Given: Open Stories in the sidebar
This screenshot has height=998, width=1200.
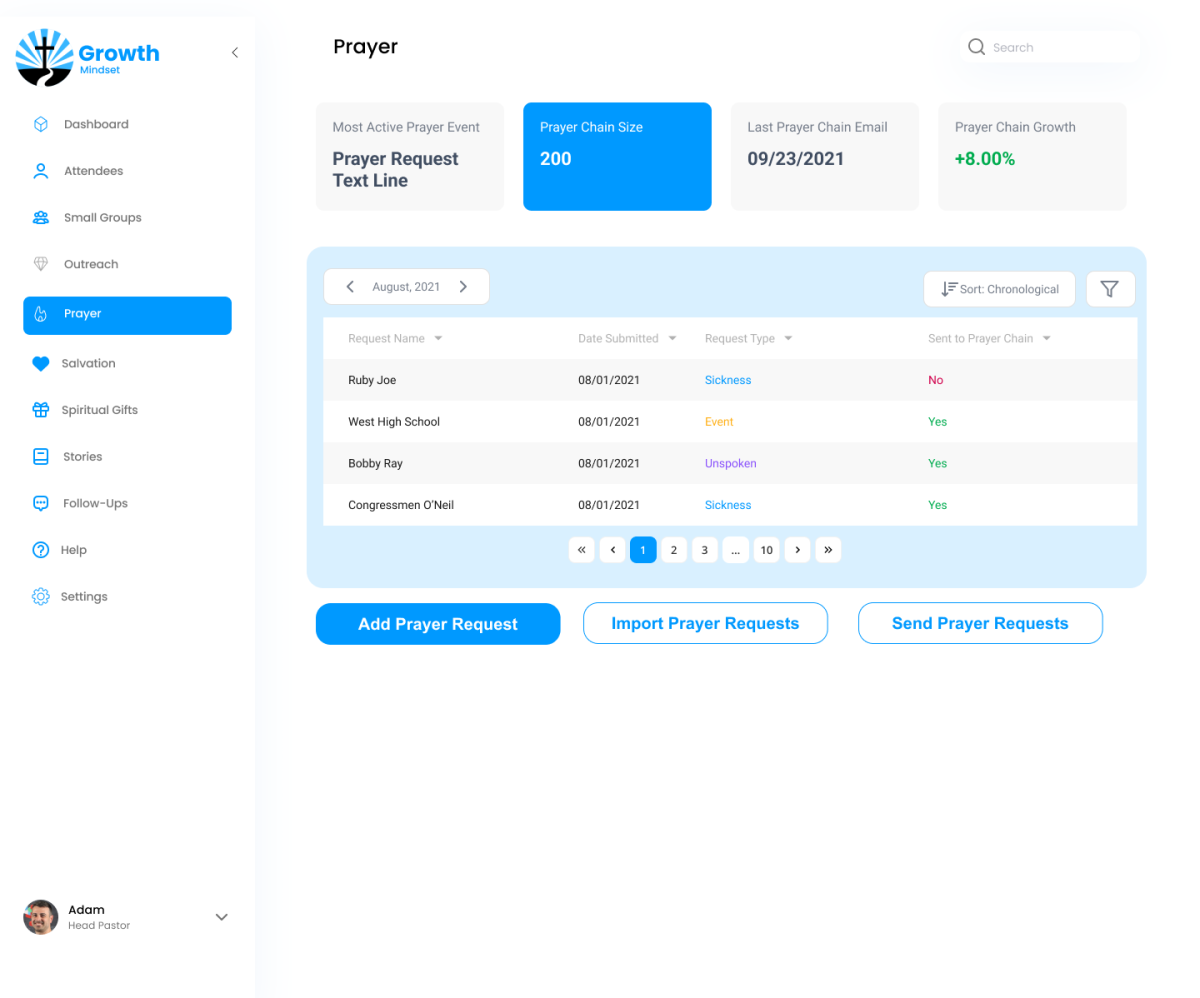Looking at the screenshot, I should [82, 457].
